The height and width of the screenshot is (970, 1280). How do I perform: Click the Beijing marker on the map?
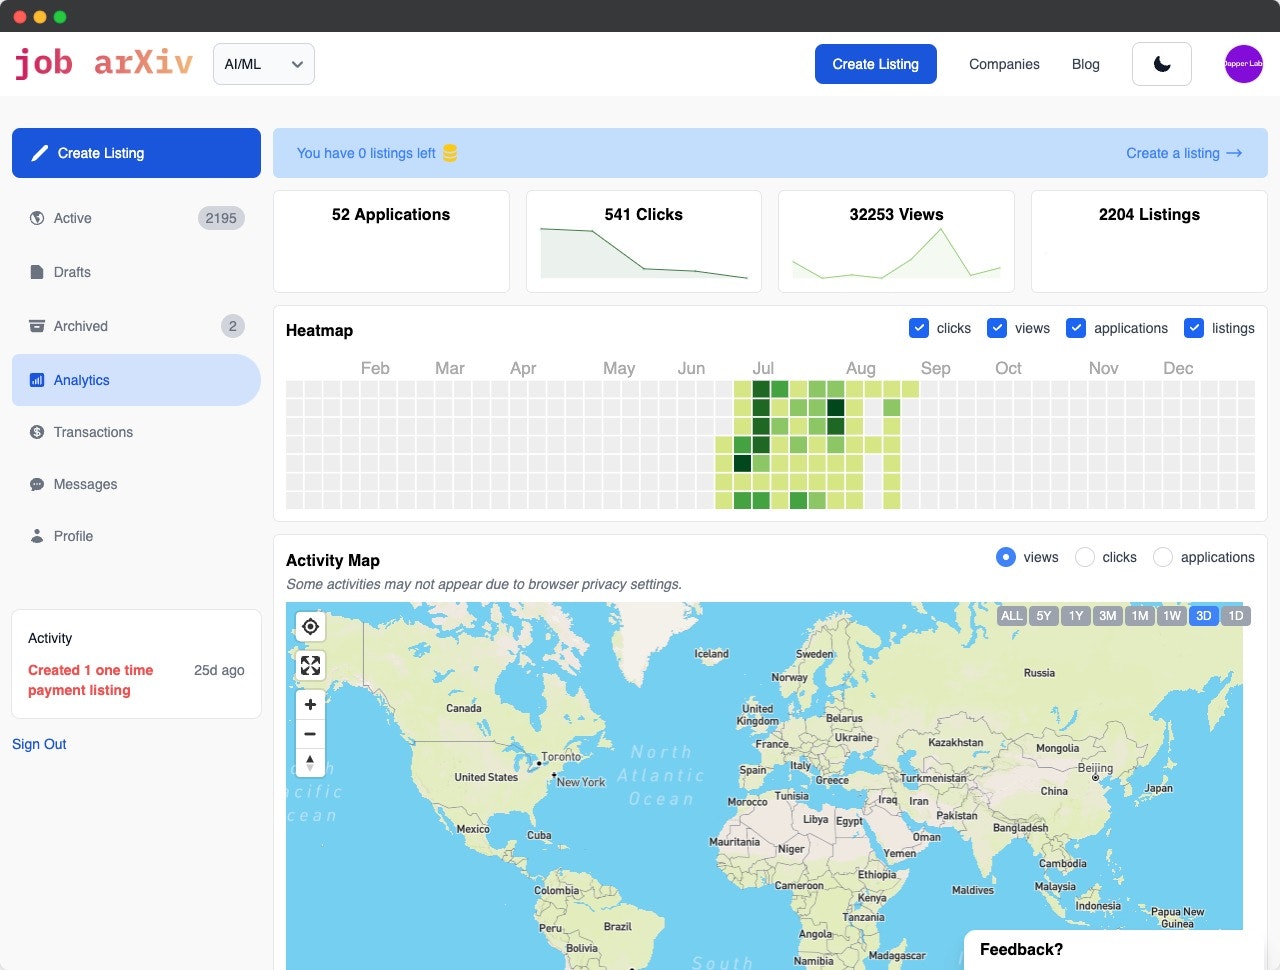pos(1095,778)
